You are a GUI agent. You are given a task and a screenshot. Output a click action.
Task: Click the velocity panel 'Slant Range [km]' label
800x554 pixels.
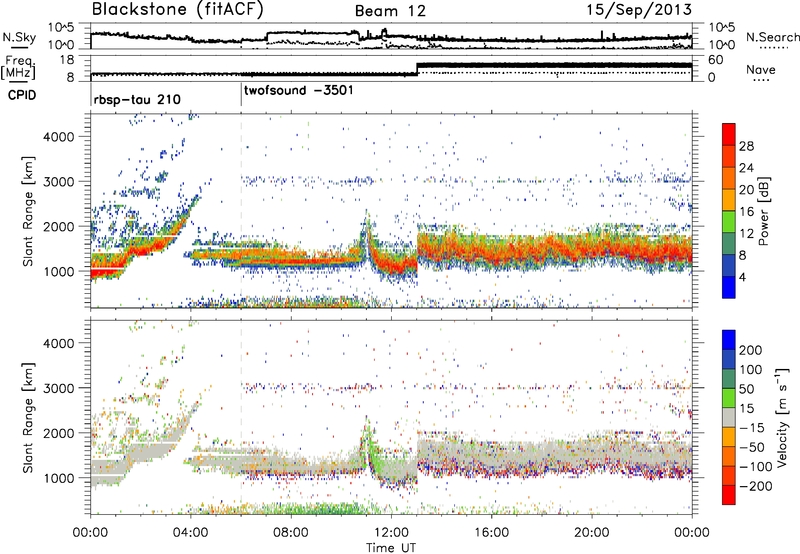pyautogui.click(x=28, y=417)
